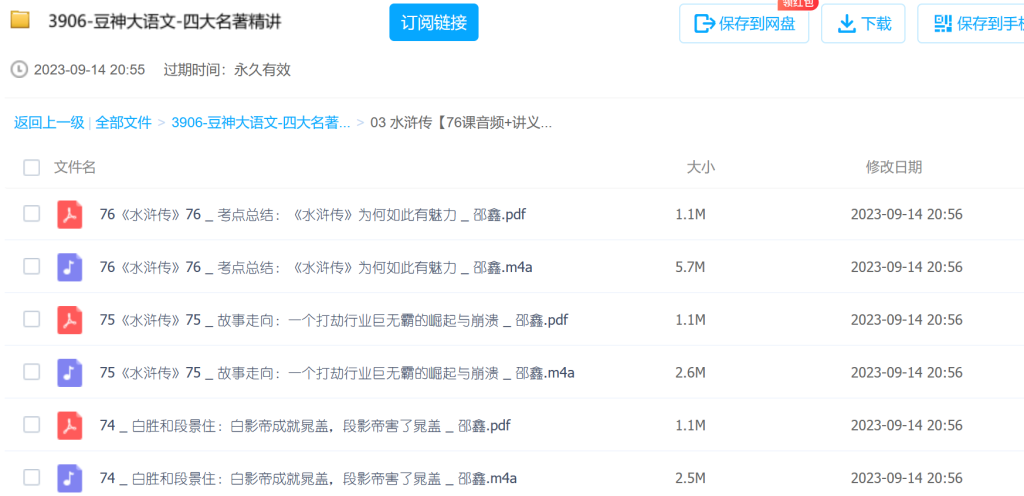This screenshot has width=1024, height=496.
Task: Toggle the select-all checkbox beside 文件名
Action: (31, 168)
